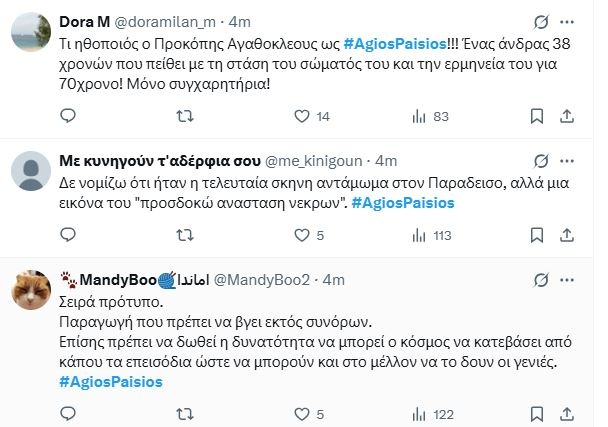Image resolution: width=608 pixels, height=427 pixels.
Task: Click the Grok icon on Dora M's tweet
Action: pyautogui.click(x=541, y=21)
